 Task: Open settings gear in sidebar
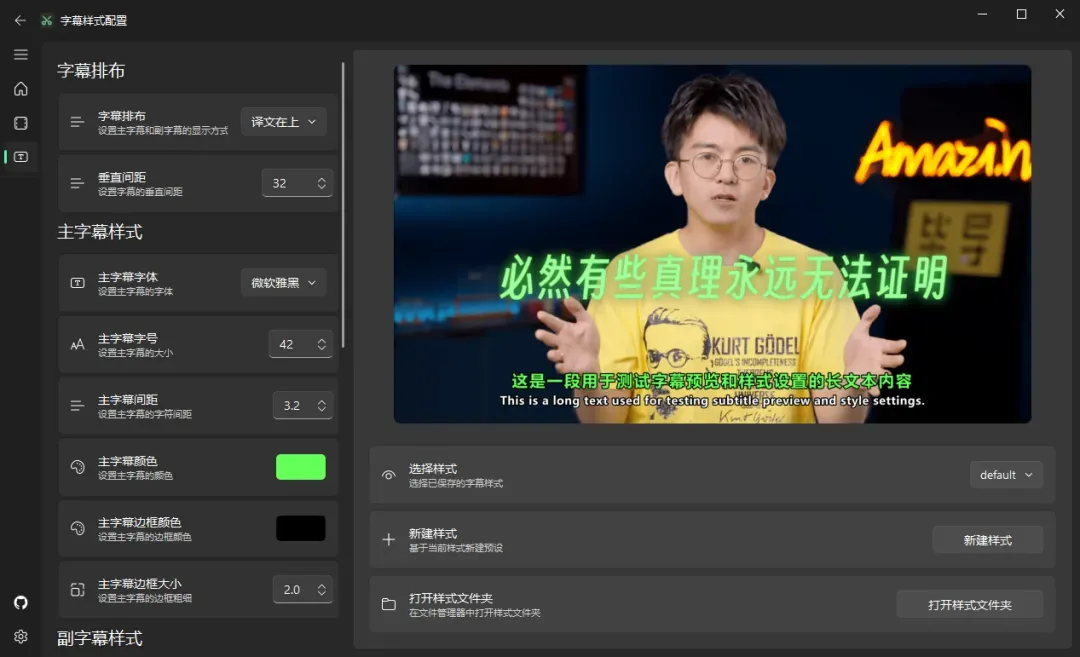click(x=21, y=636)
